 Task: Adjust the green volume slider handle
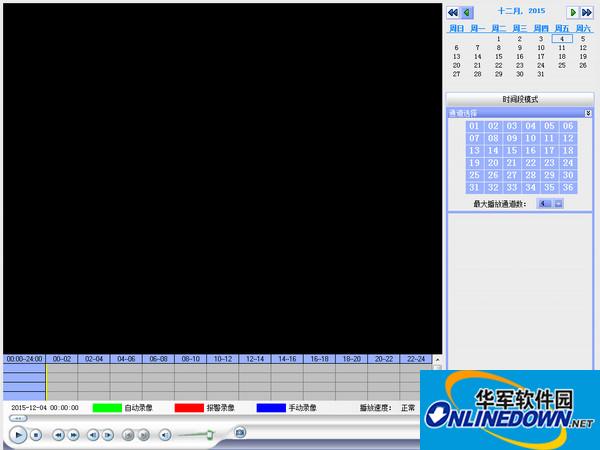(x=210, y=434)
